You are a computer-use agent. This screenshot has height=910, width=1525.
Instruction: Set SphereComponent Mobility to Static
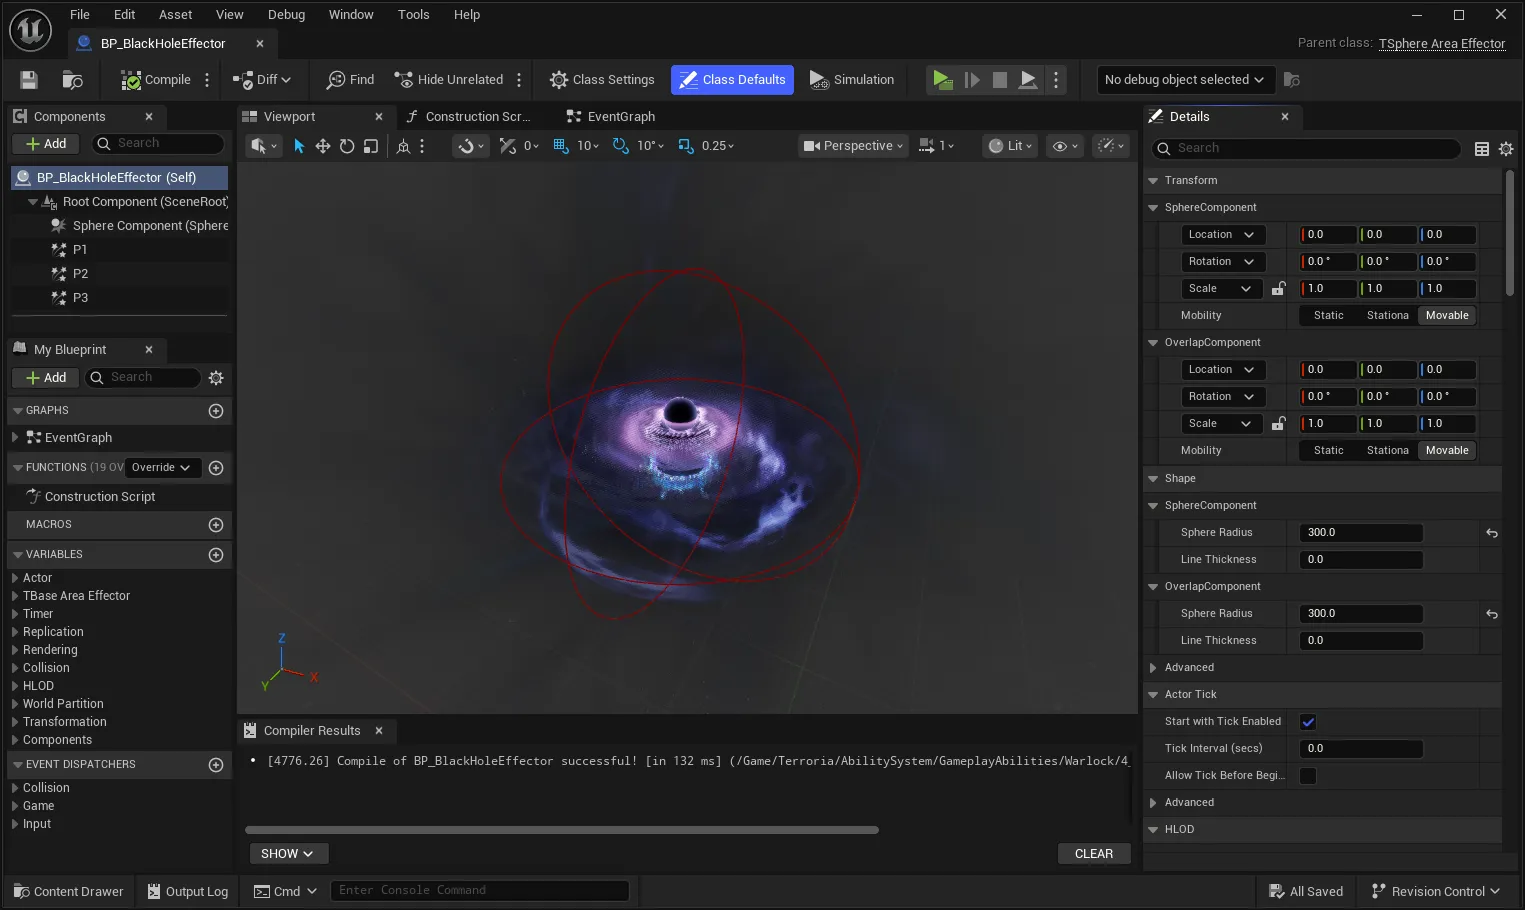click(1329, 316)
